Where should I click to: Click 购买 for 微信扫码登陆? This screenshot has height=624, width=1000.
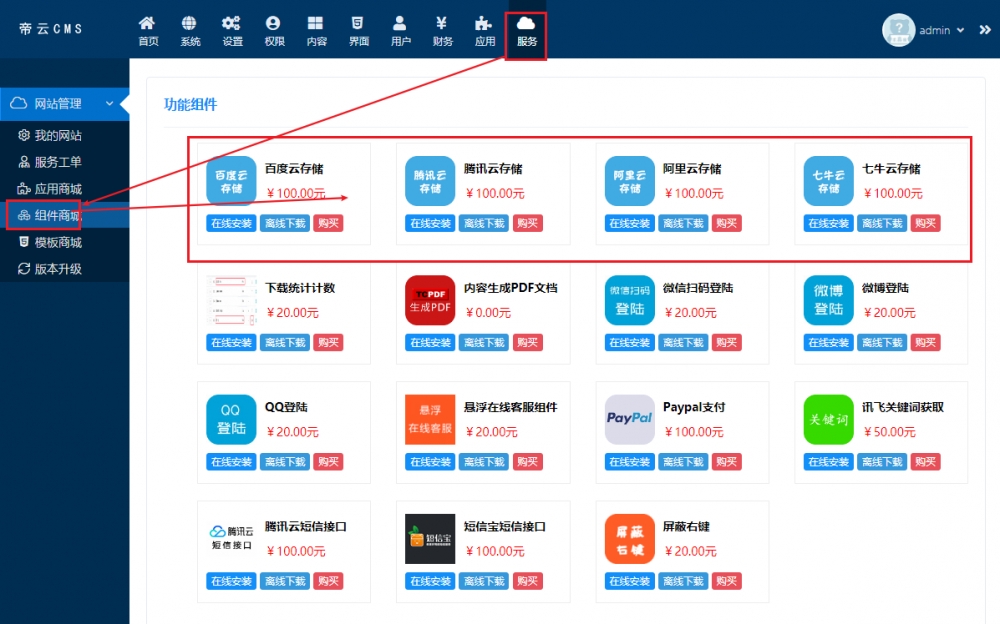pyautogui.click(x=726, y=343)
